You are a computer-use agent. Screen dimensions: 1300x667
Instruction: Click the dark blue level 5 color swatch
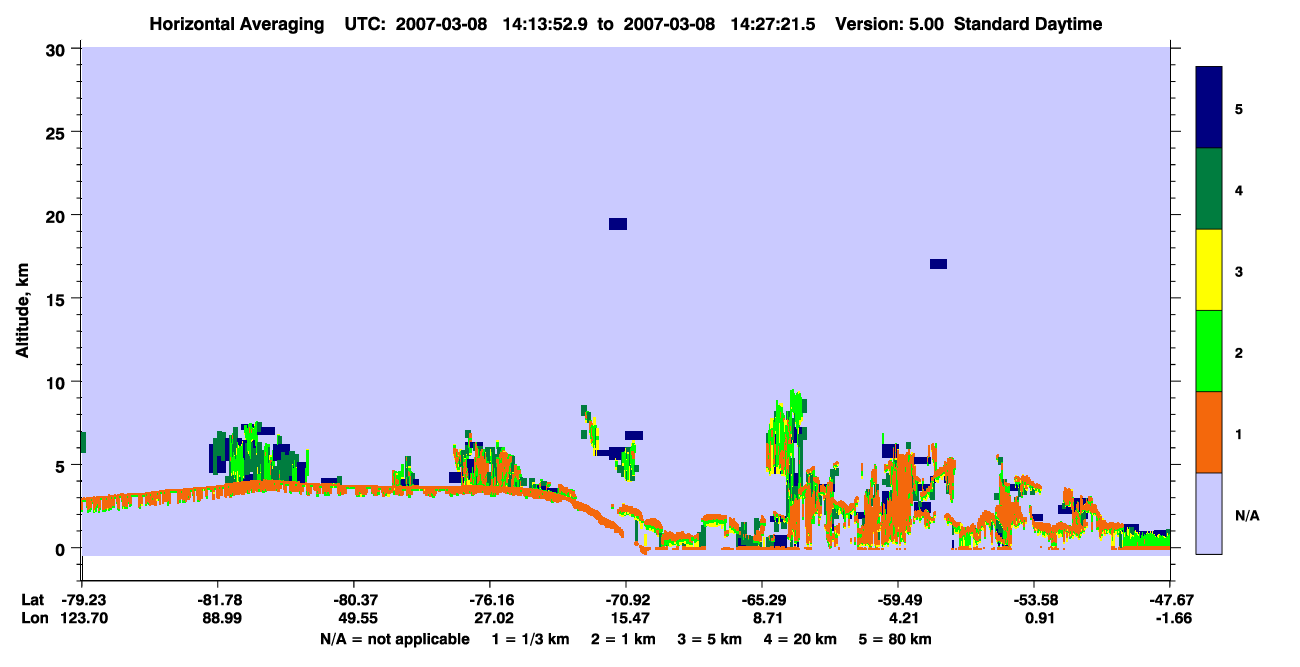tap(1209, 108)
